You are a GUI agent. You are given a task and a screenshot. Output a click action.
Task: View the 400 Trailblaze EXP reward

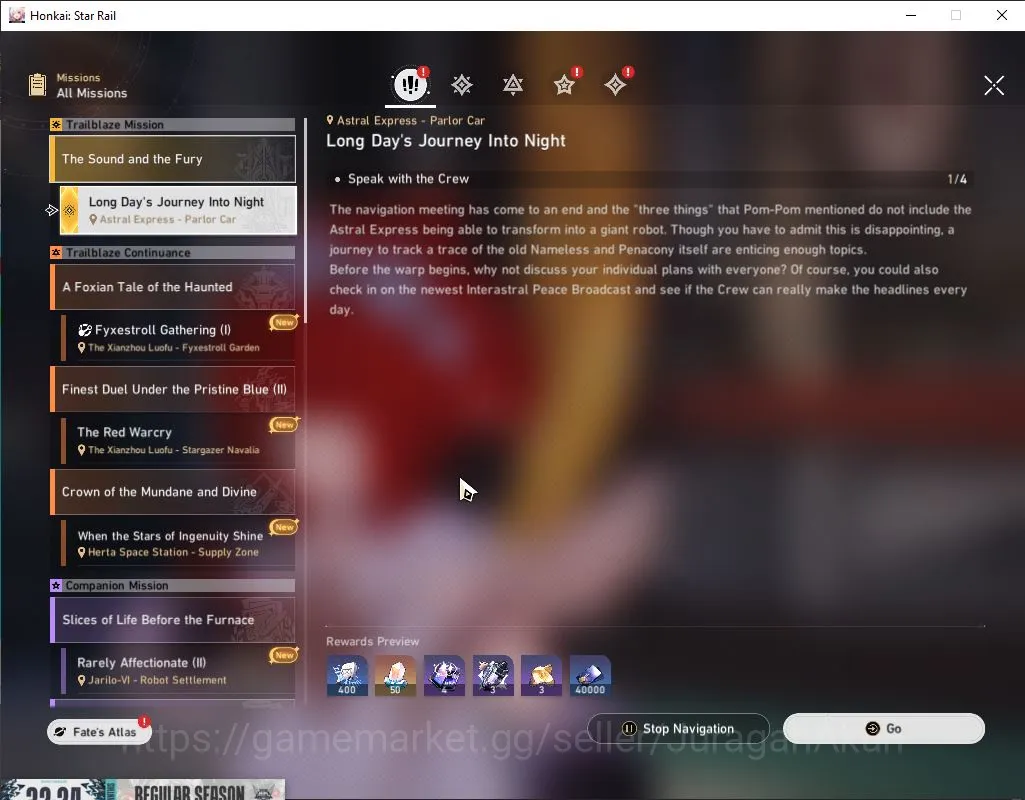(x=347, y=676)
